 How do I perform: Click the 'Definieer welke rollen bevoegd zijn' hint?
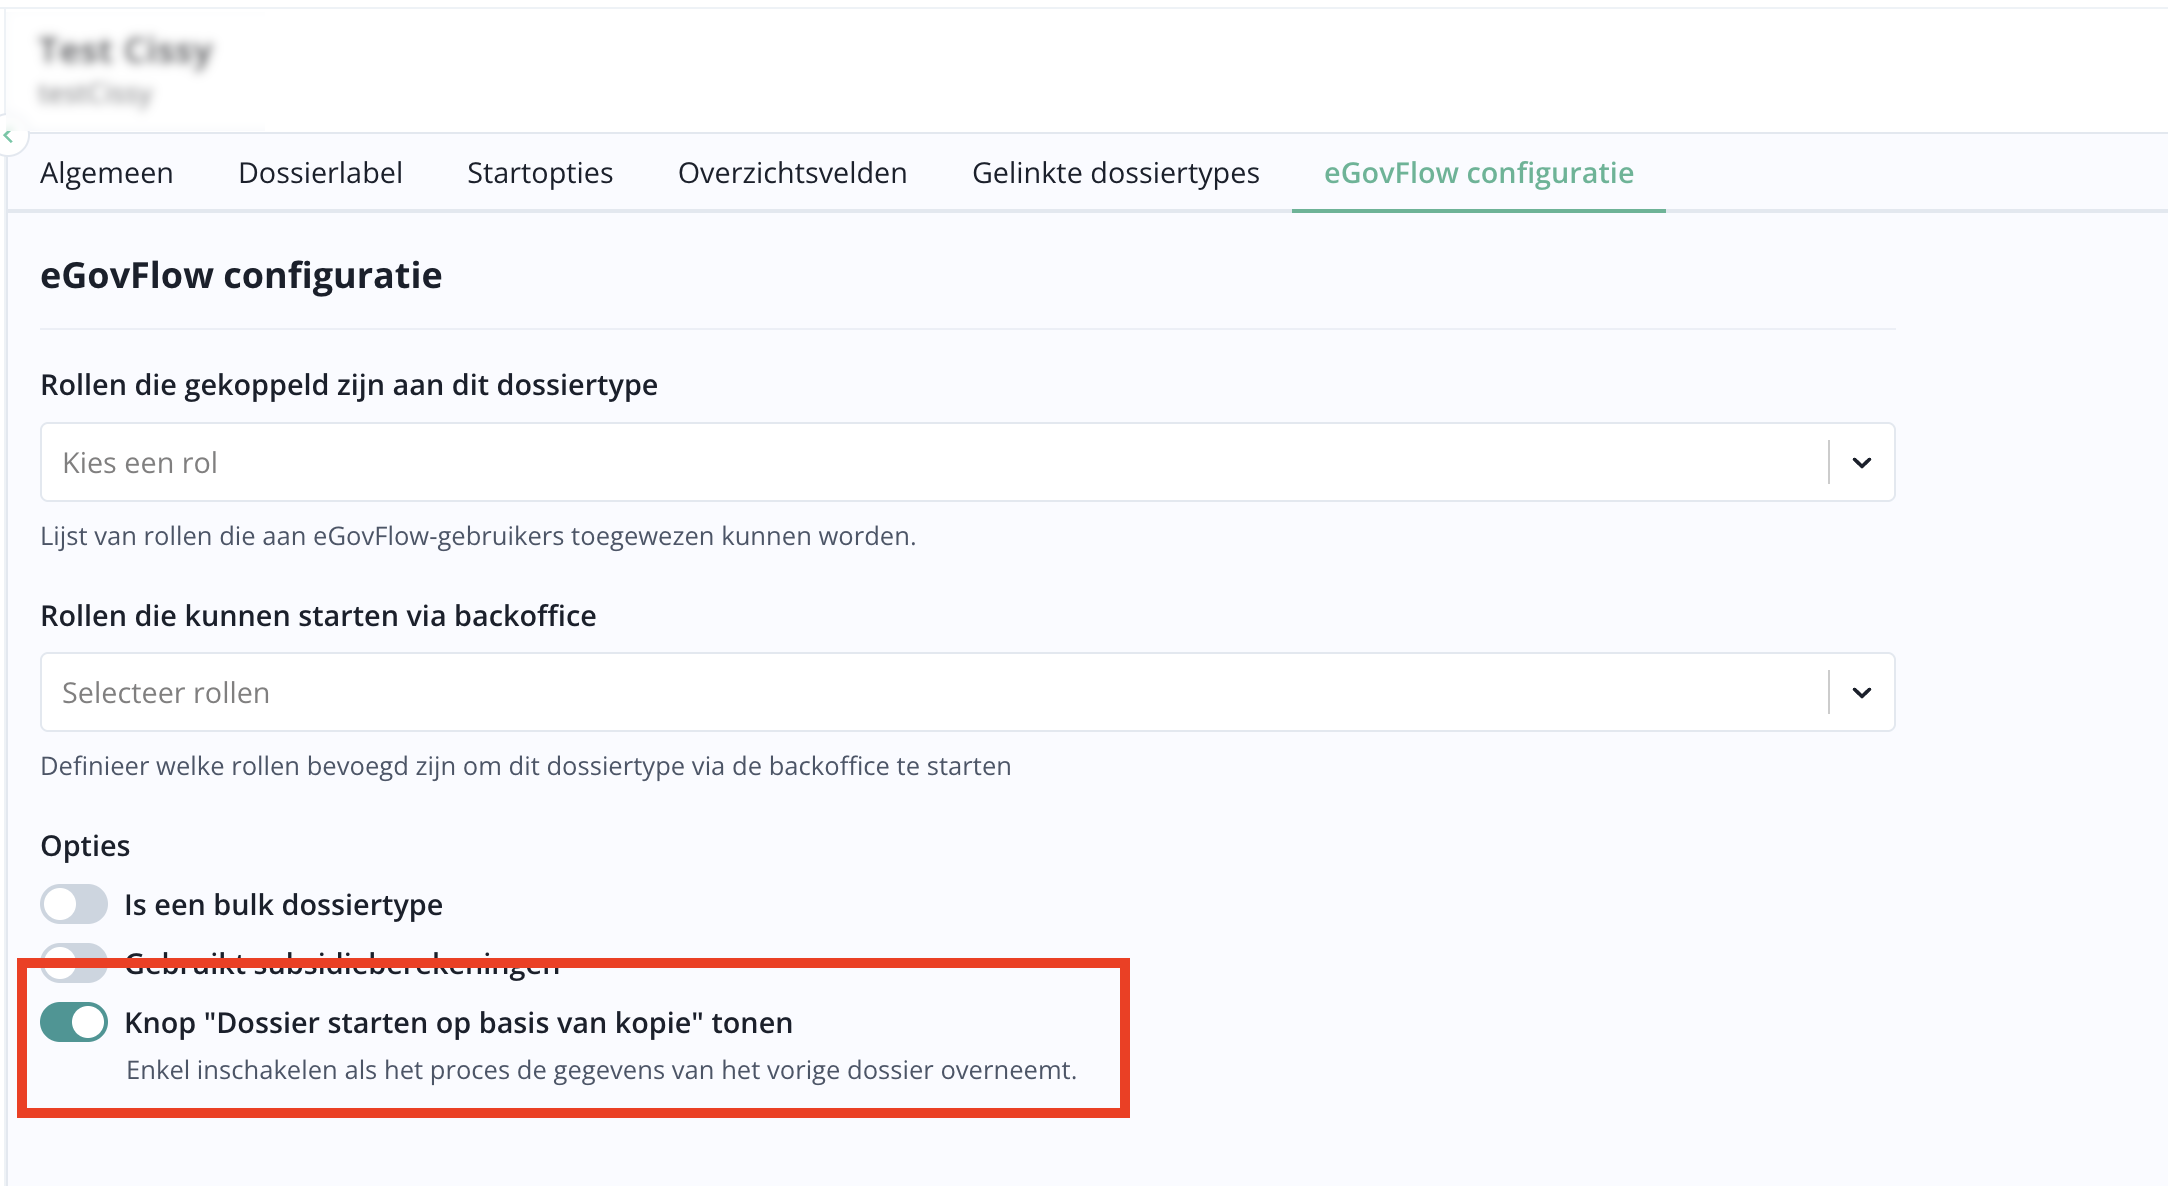(x=526, y=766)
